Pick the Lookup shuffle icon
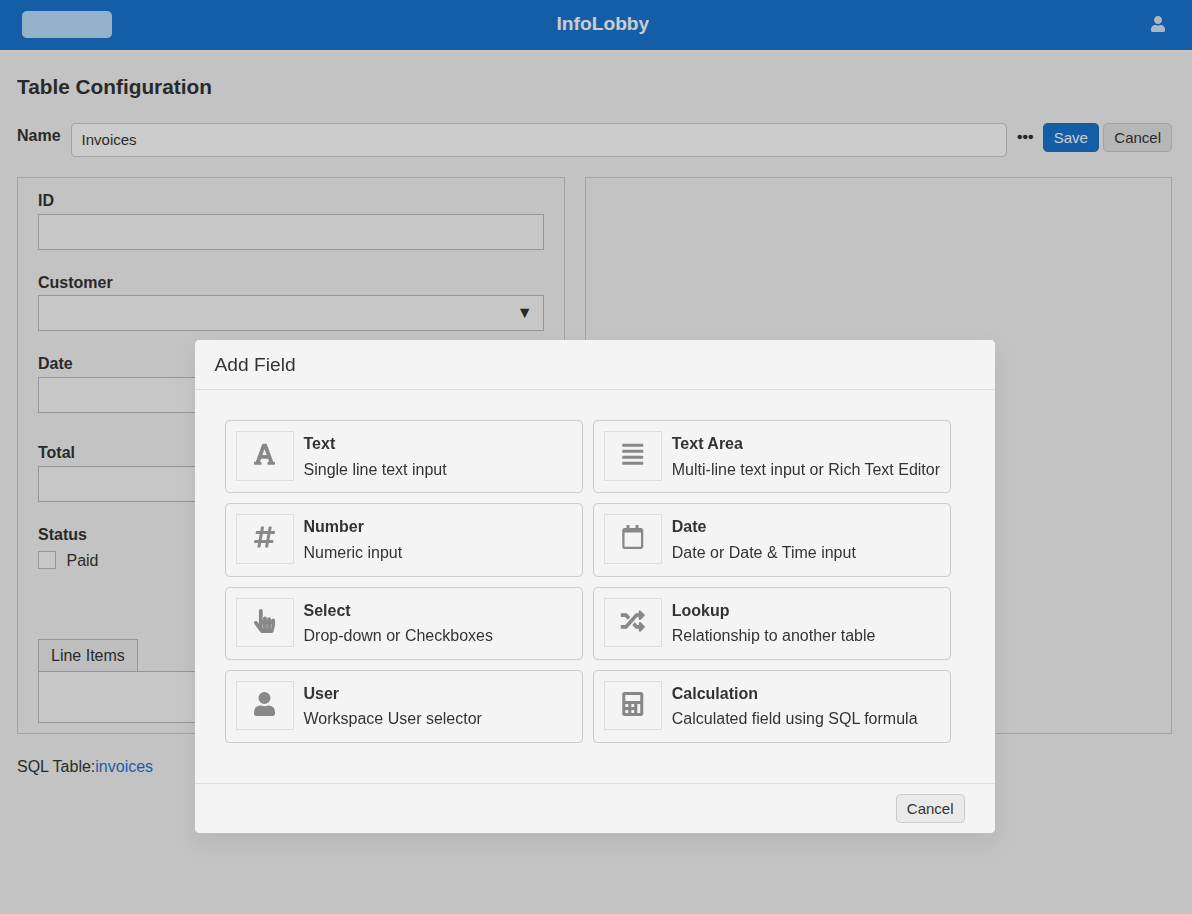 click(632, 622)
